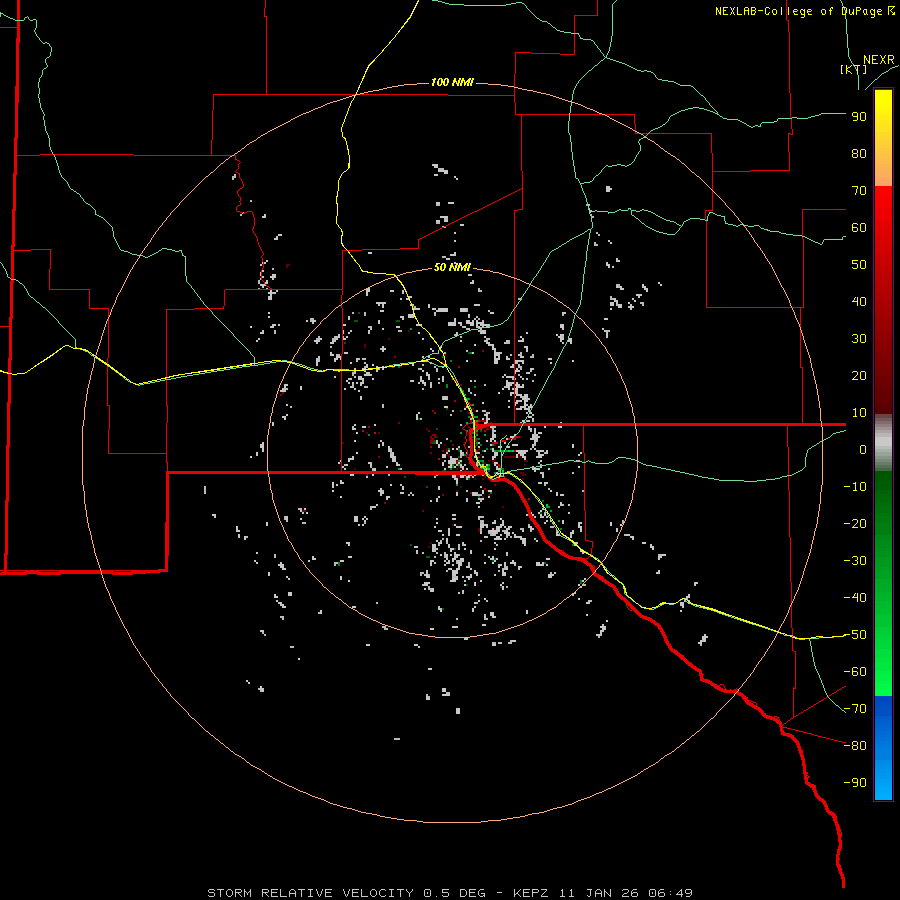Viewport: 900px width, 900px height.
Task: Click the 50 NMI range ring label
Action: (x=452, y=267)
